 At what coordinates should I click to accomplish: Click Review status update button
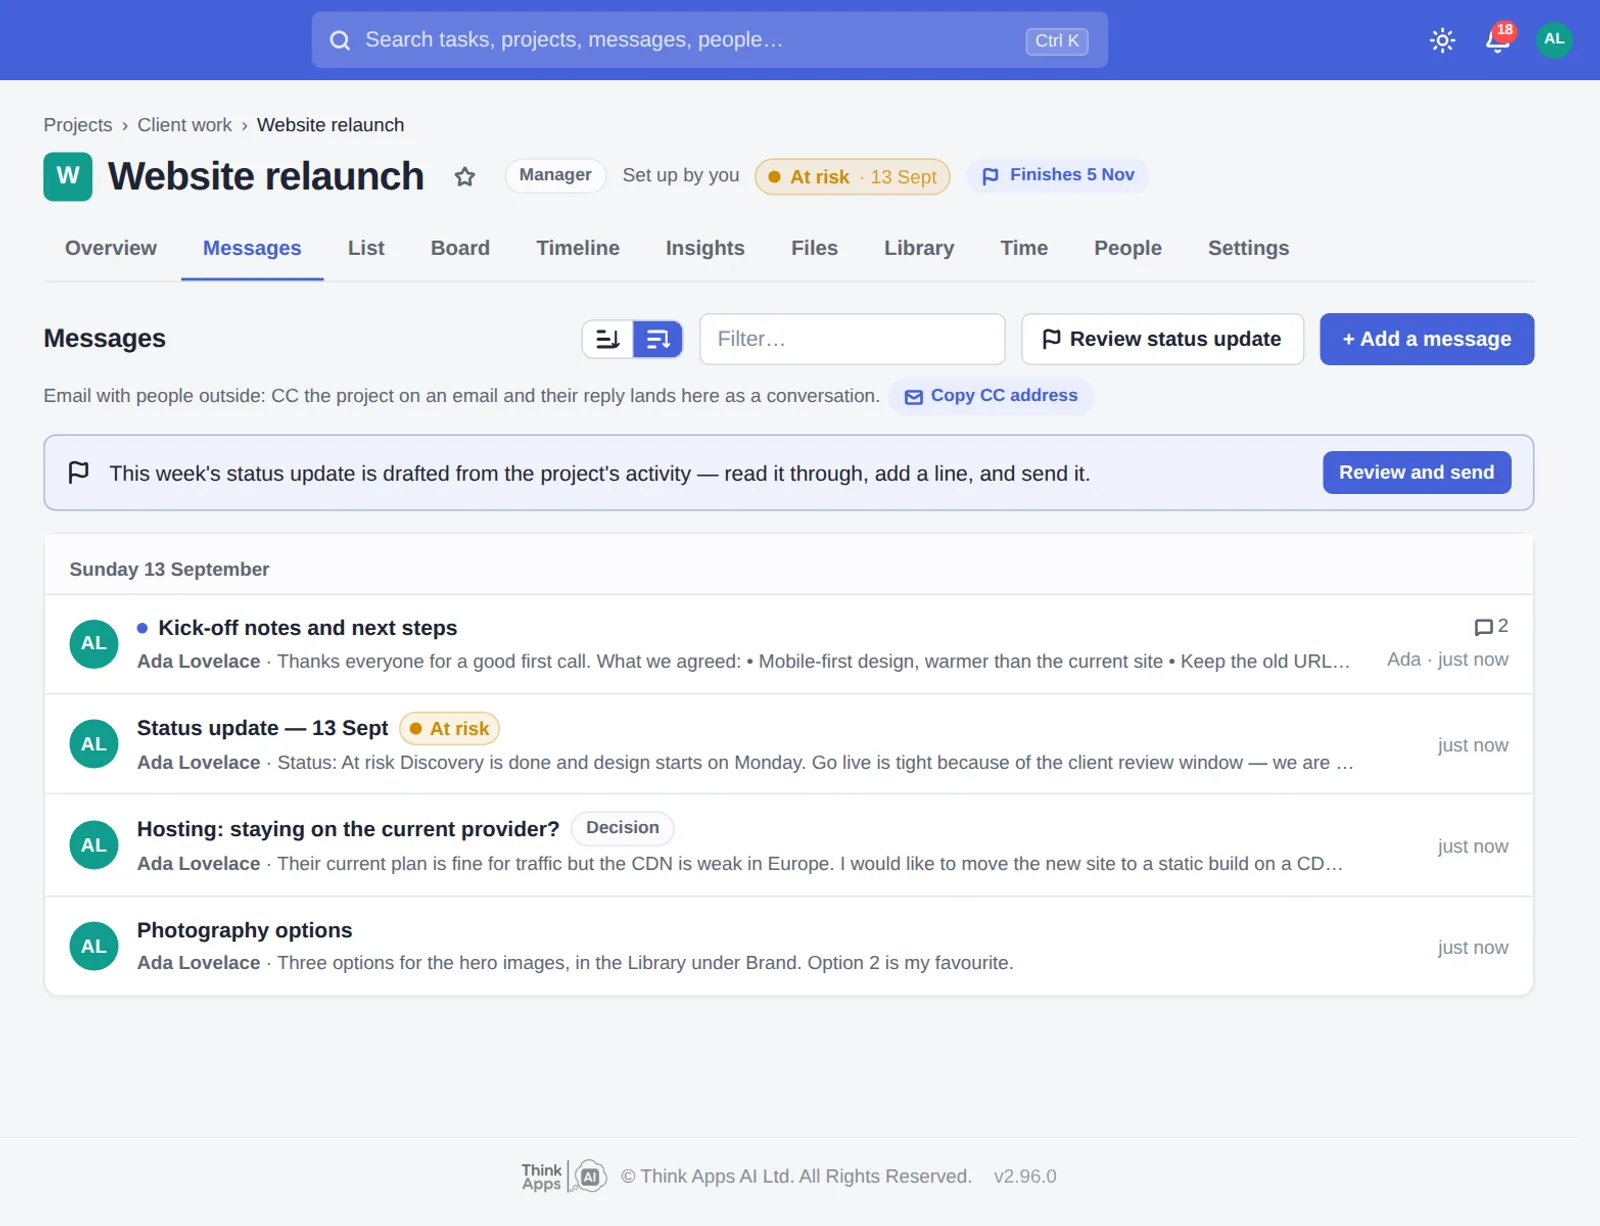pyautogui.click(x=1162, y=339)
